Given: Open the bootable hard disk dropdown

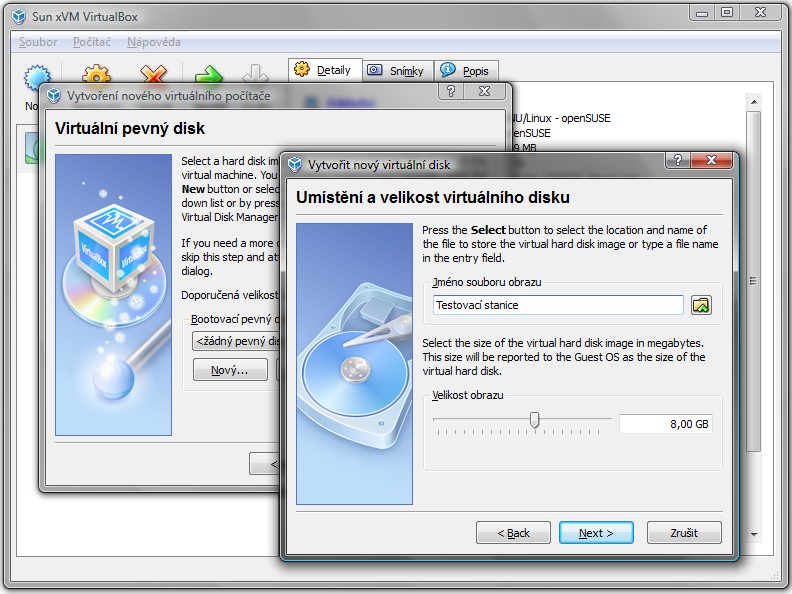Looking at the screenshot, I should (x=236, y=341).
